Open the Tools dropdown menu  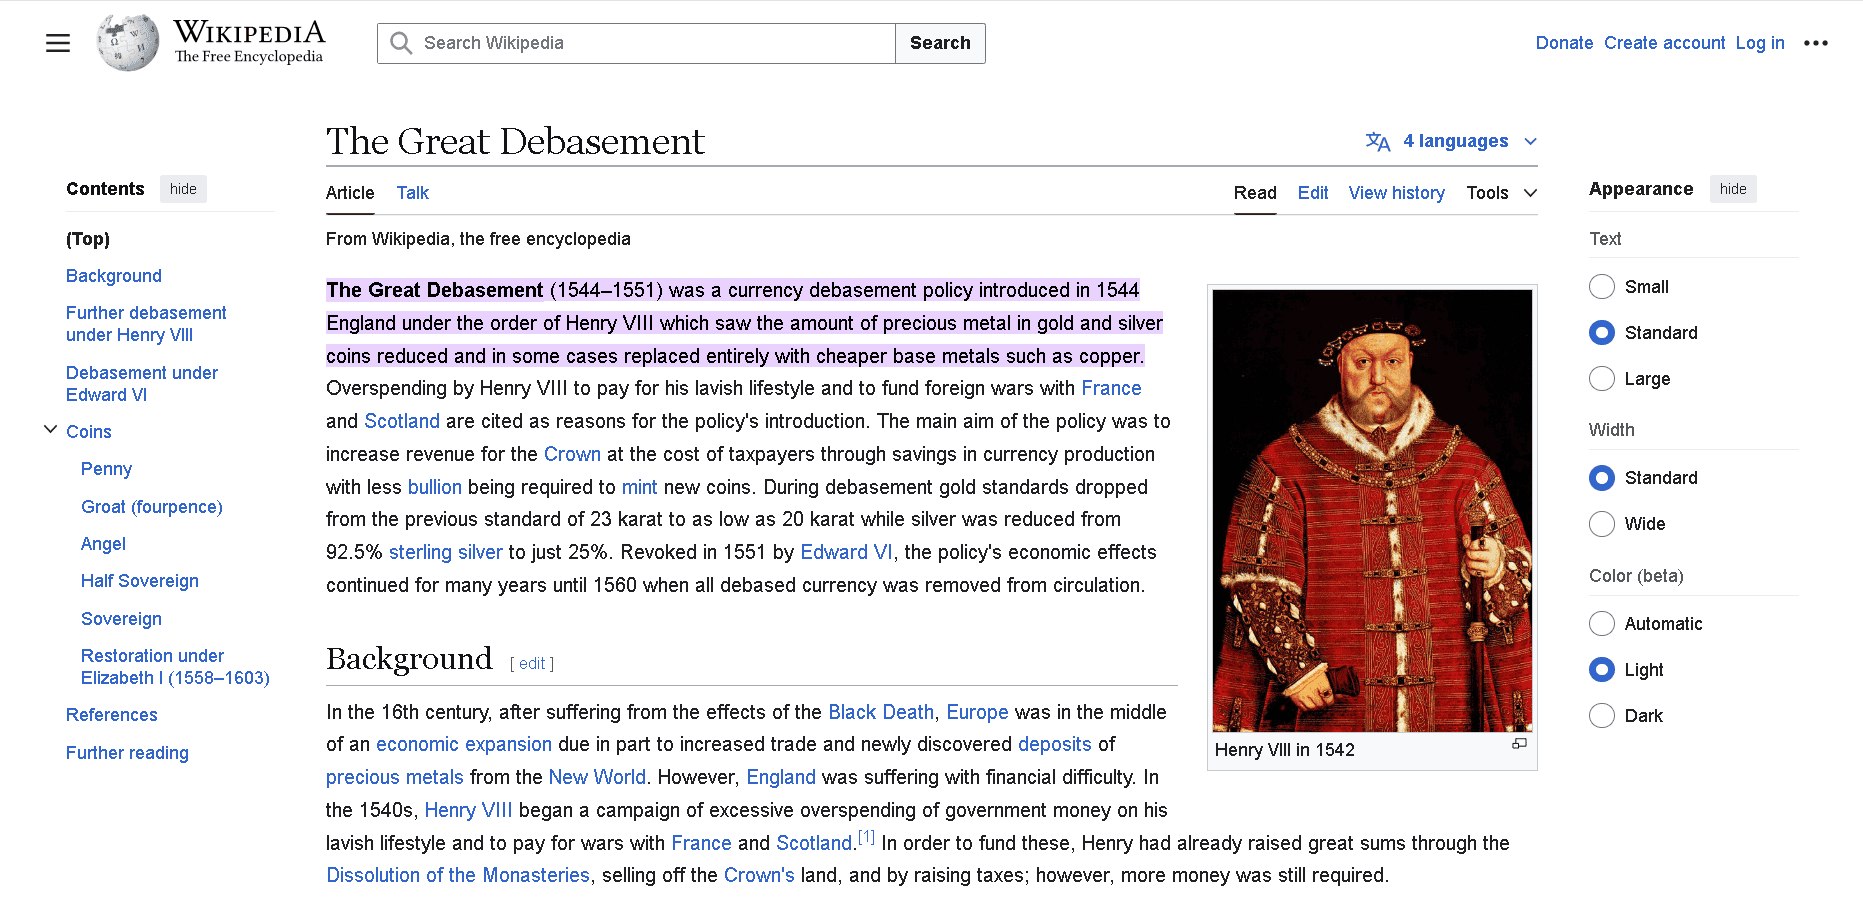pyautogui.click(x=1501, y=193)
